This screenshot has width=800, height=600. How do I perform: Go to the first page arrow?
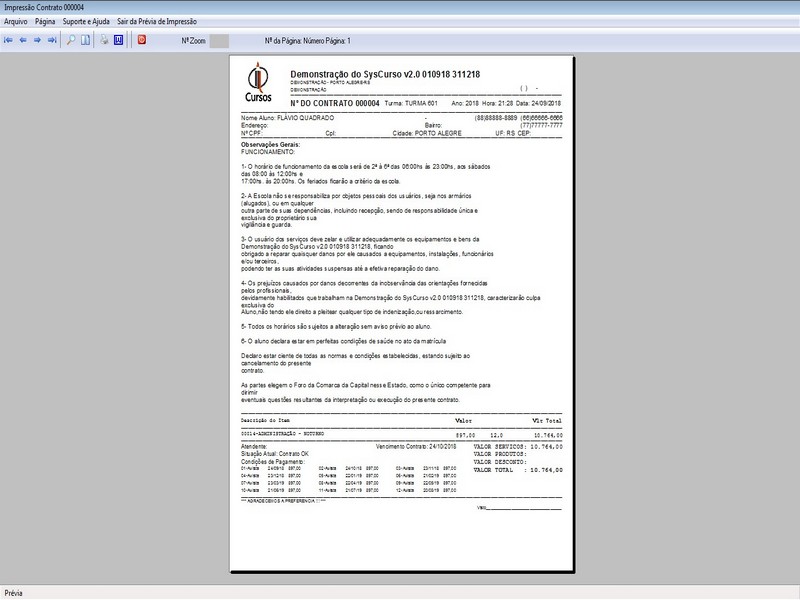pos(9,41)
